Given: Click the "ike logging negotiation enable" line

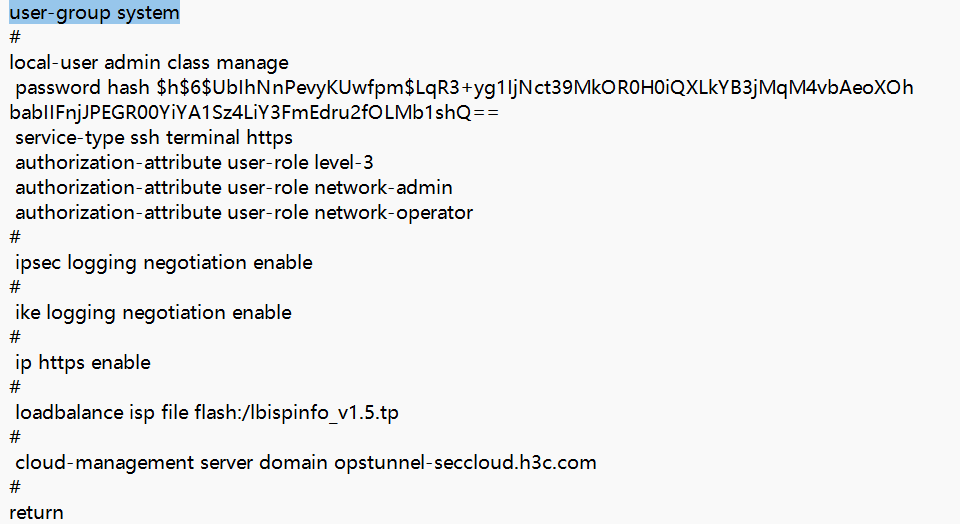Looking at the screenshot, I should [153, 313].
